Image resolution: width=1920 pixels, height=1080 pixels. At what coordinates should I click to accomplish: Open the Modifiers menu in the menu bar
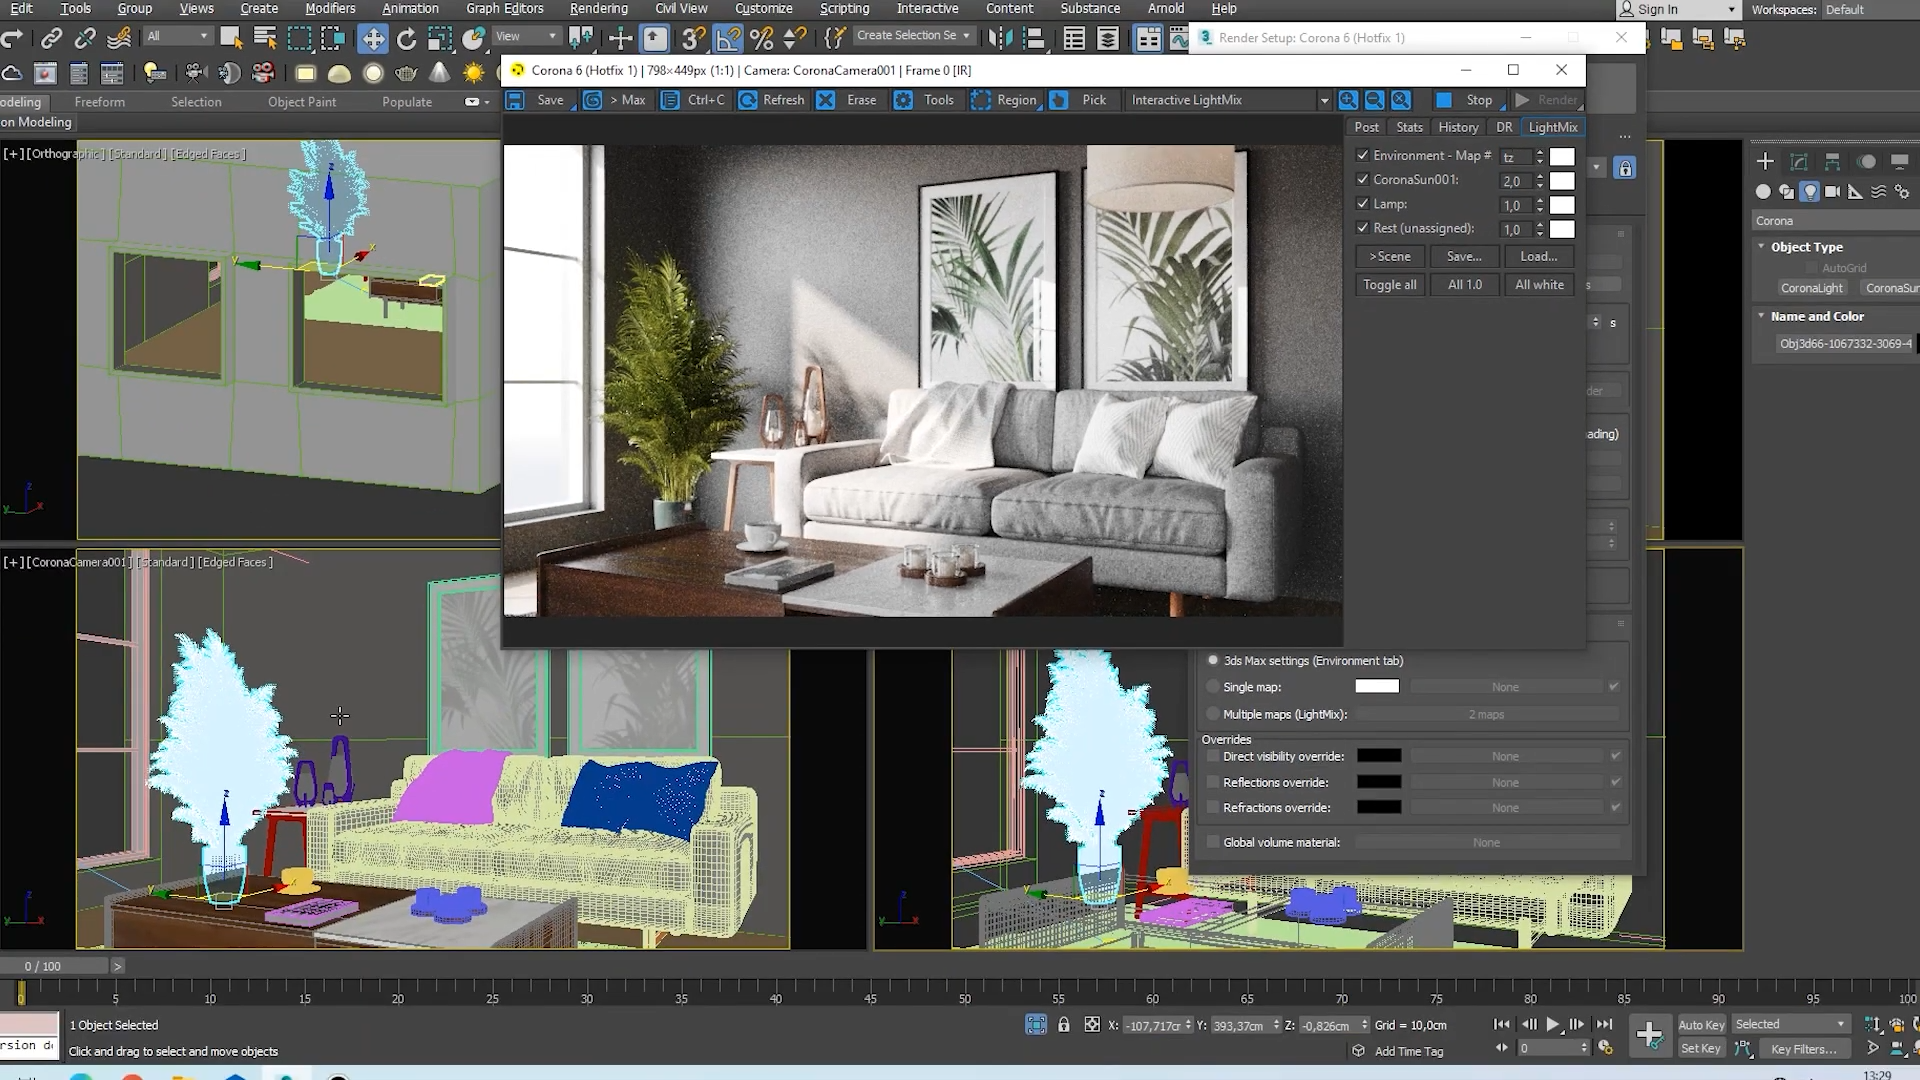328,8
